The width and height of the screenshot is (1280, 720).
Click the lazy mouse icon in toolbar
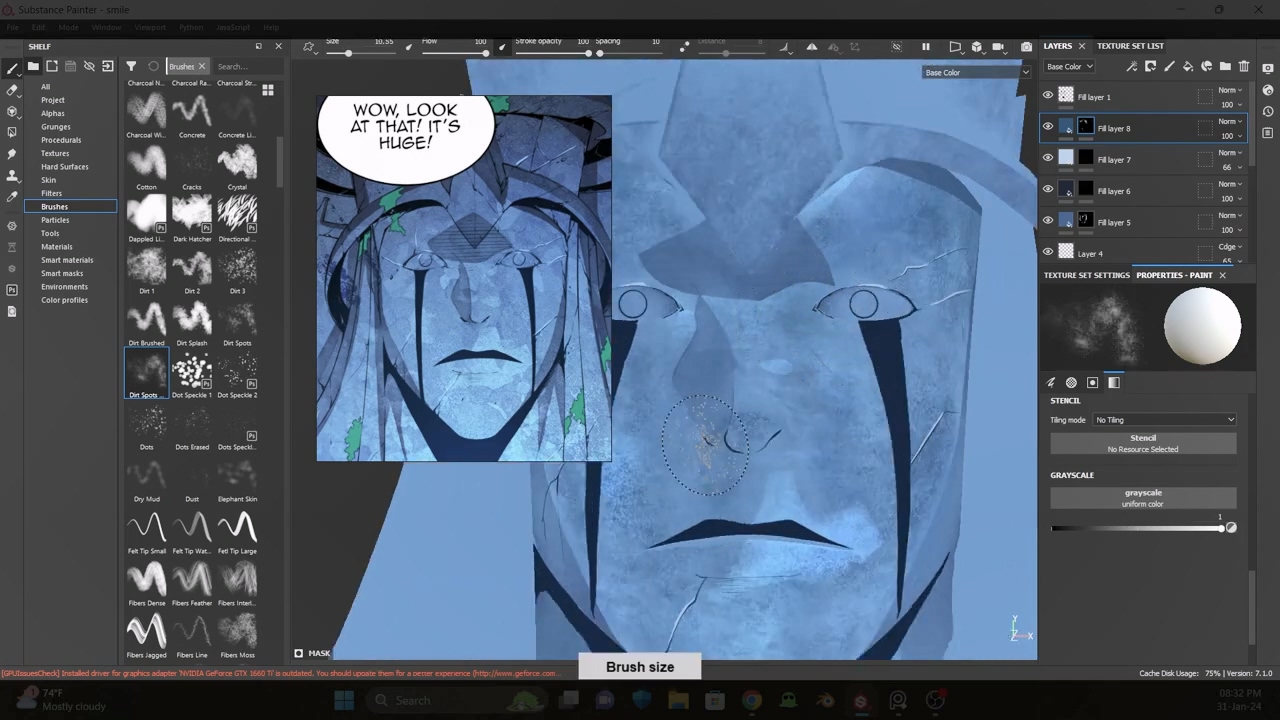coord(684,47)
